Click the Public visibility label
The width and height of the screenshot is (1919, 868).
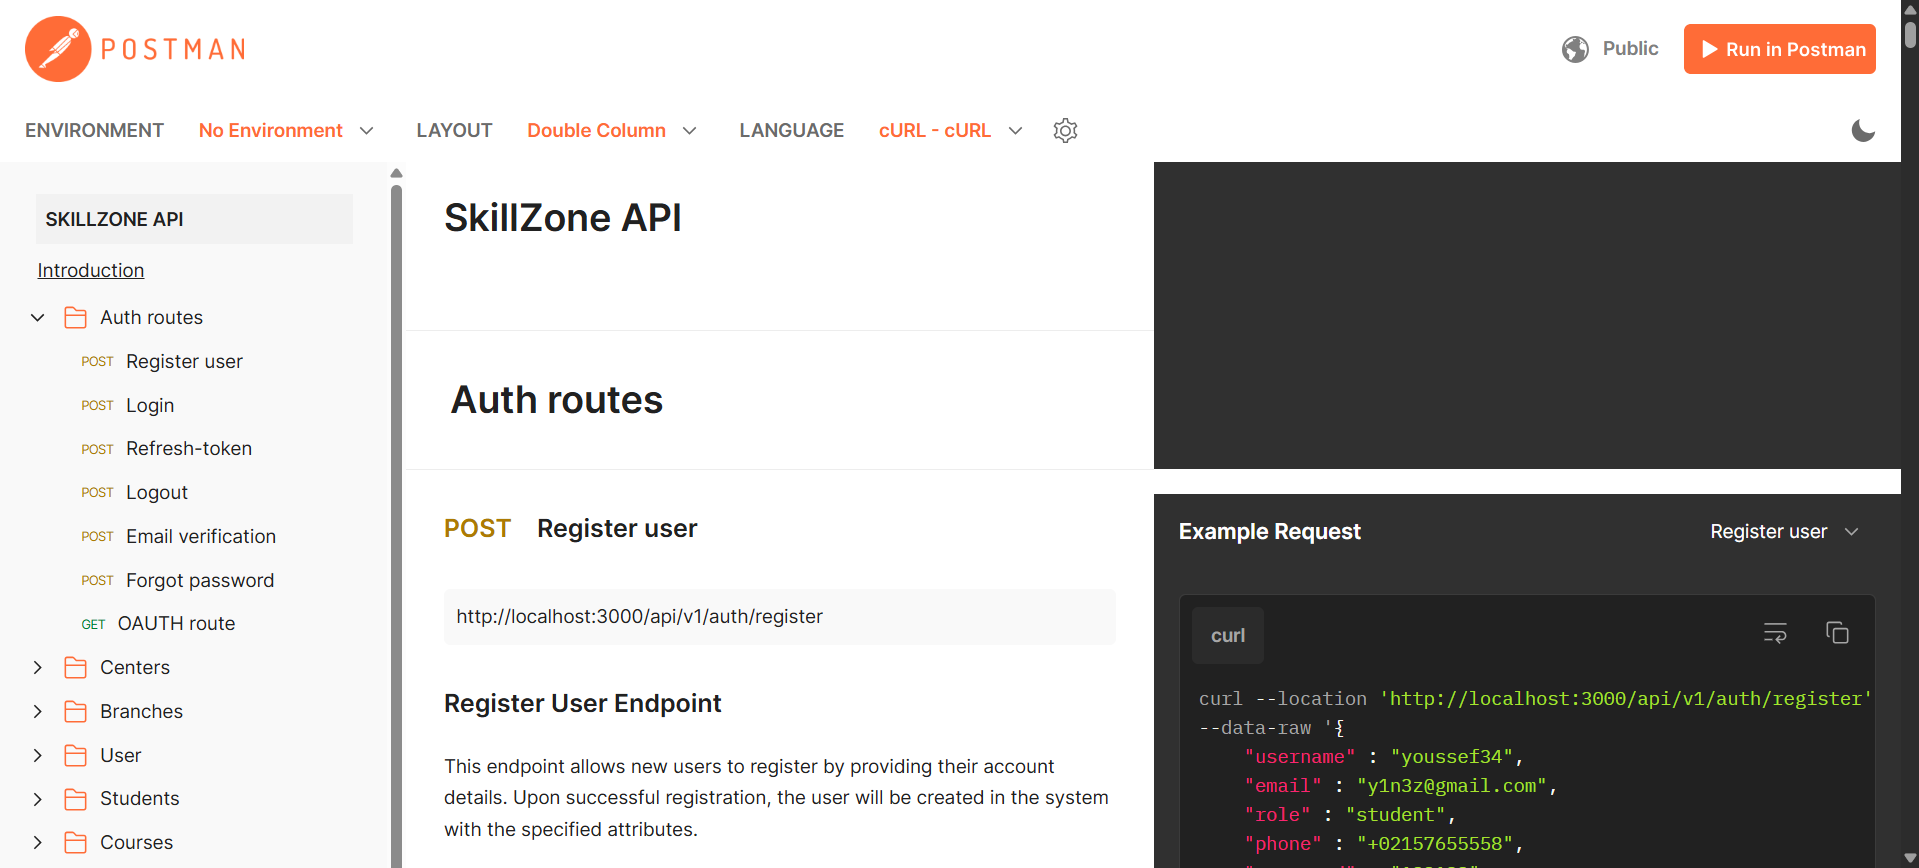(x=1630, y=48)
